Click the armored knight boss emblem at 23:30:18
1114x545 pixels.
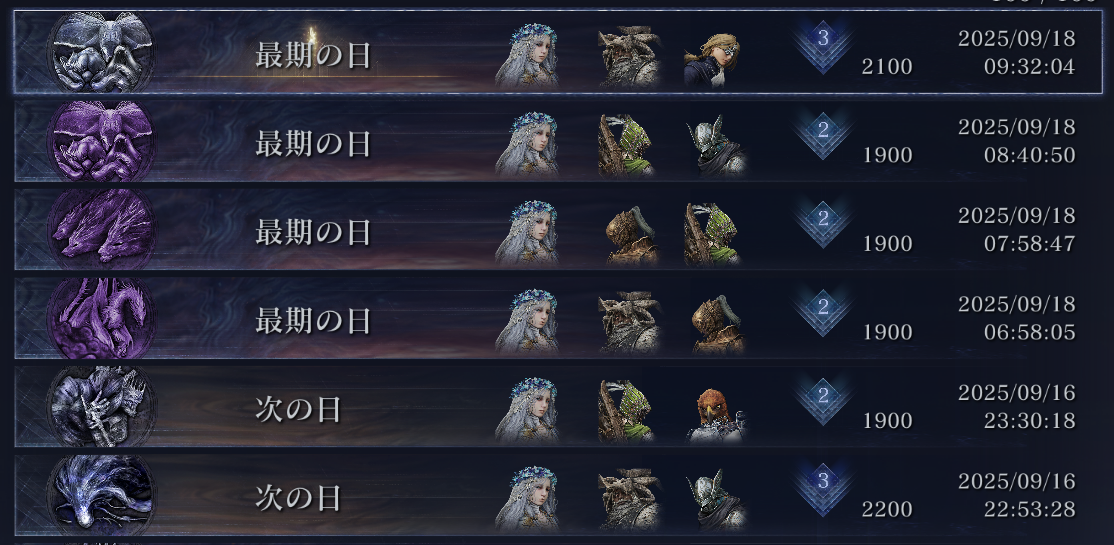click(100, 406)
